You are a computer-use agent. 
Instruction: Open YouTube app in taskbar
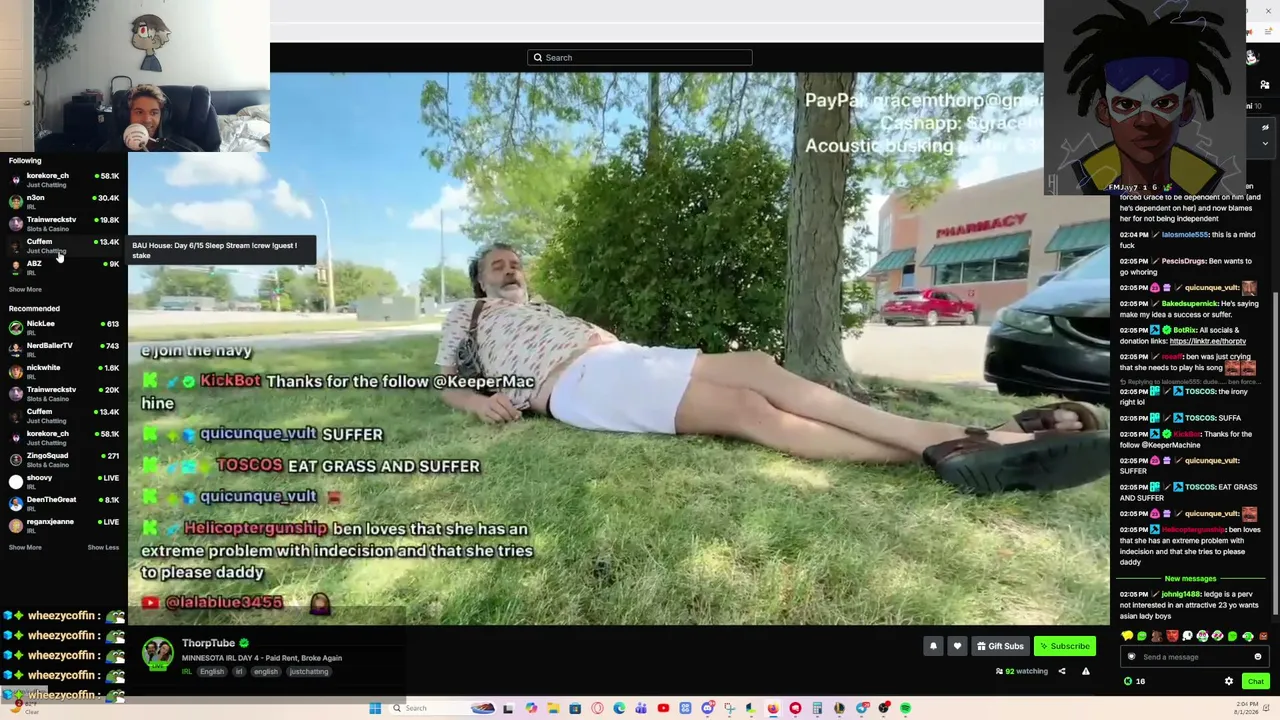[663, 708]
